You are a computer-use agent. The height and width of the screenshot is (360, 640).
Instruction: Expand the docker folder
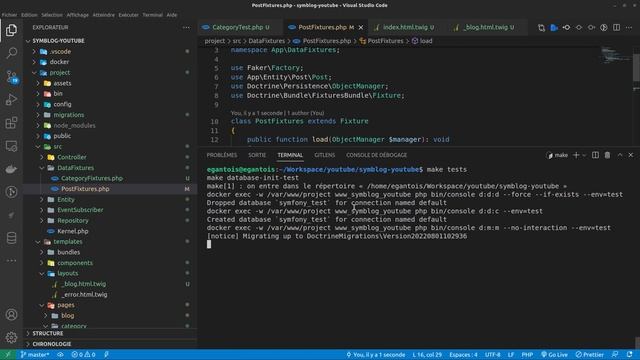click(x=110, y=62)
